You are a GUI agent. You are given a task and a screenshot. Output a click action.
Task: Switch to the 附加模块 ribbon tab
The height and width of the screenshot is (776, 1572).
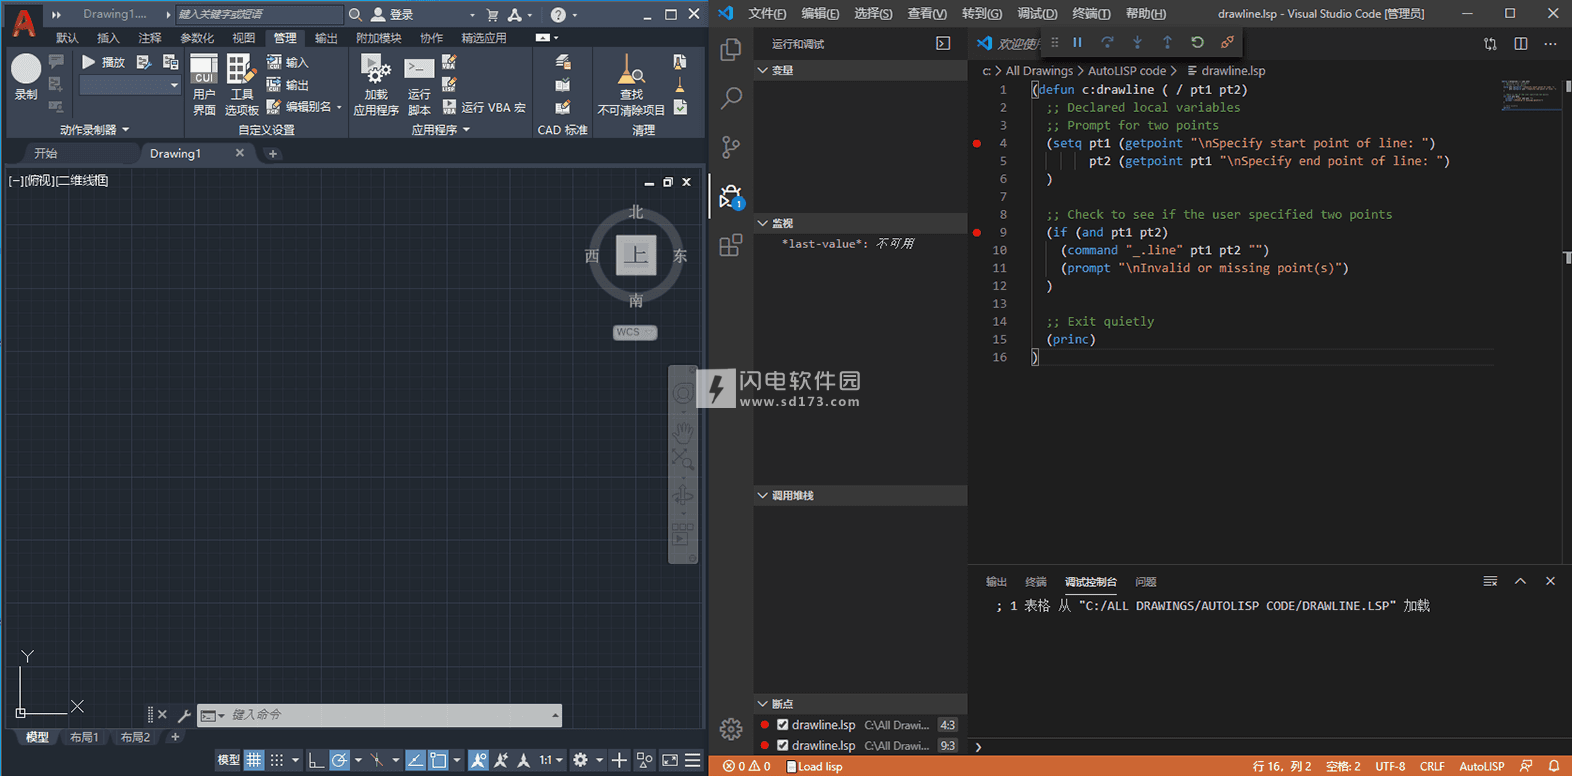378,38
